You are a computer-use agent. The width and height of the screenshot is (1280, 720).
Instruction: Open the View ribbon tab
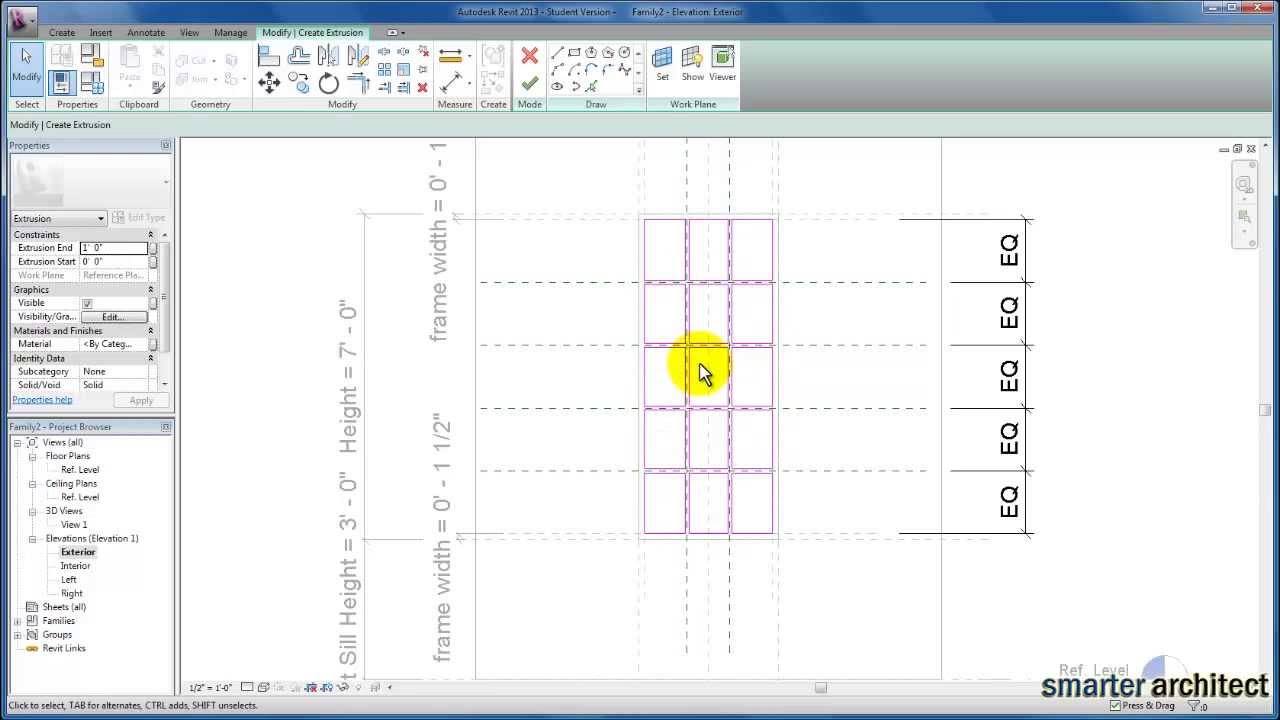point(189,32)
